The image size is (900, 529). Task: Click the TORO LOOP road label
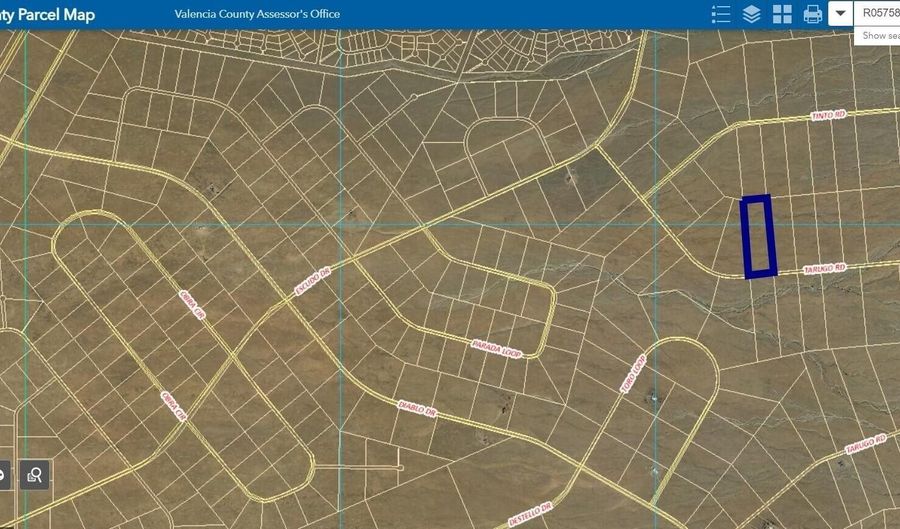(633, 374)
